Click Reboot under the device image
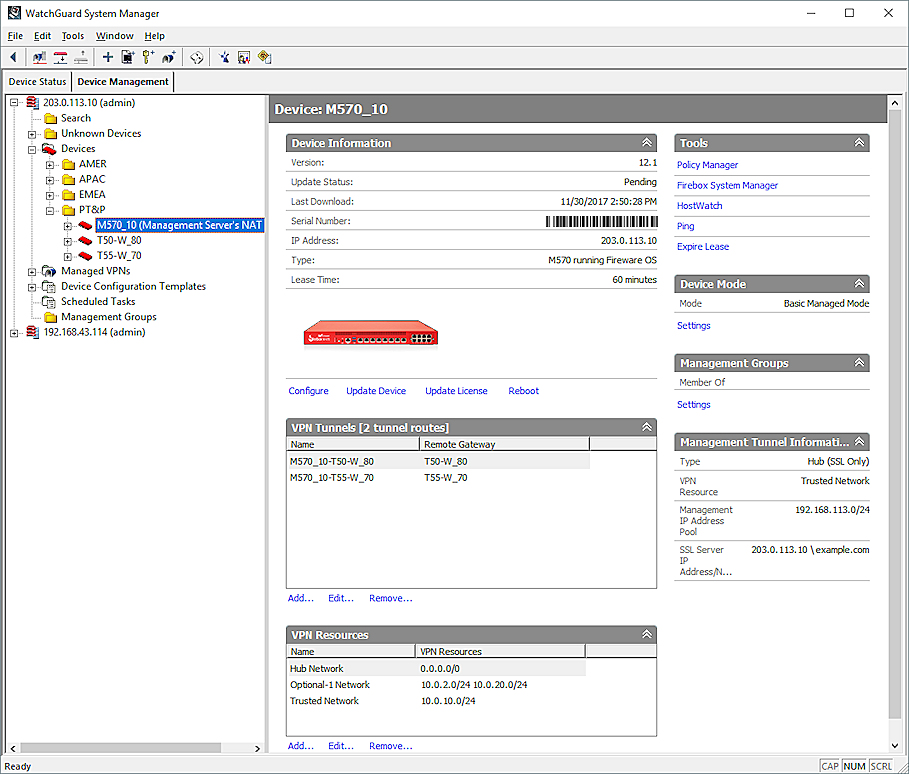Viewport: 909px width, 774px height. click(x=523, y=391)
